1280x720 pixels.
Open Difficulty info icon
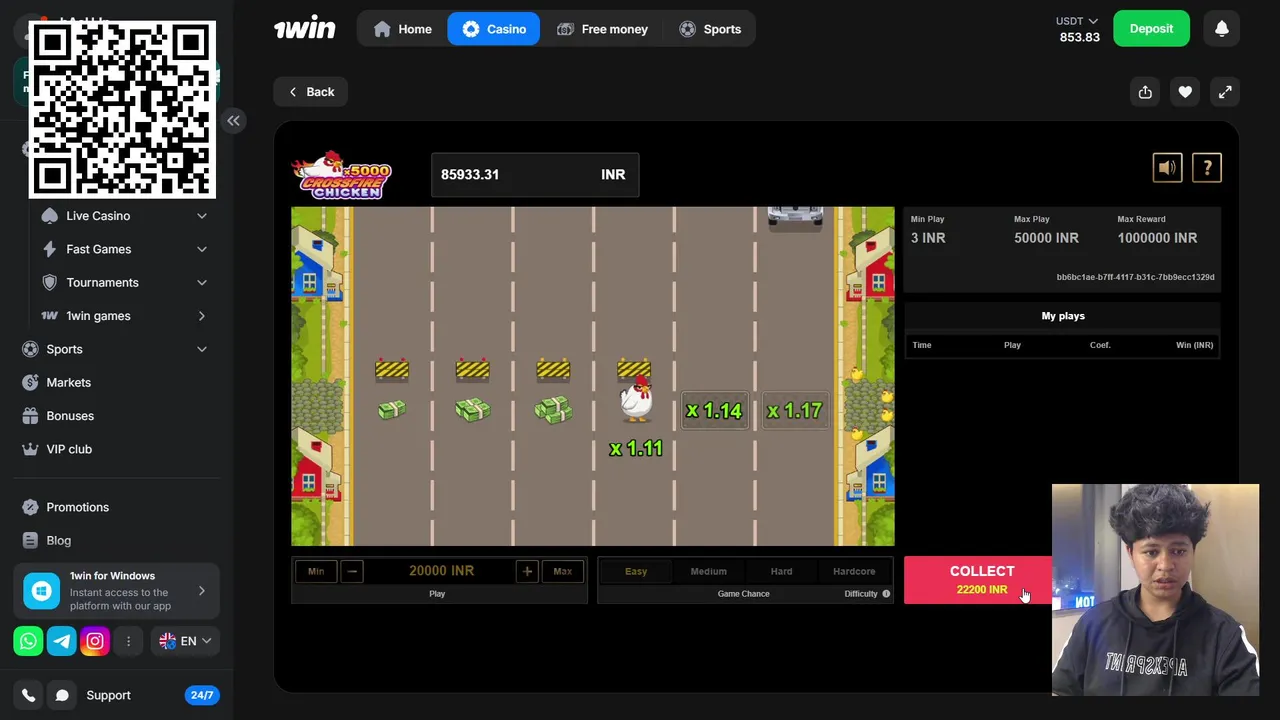coord(886,594)
